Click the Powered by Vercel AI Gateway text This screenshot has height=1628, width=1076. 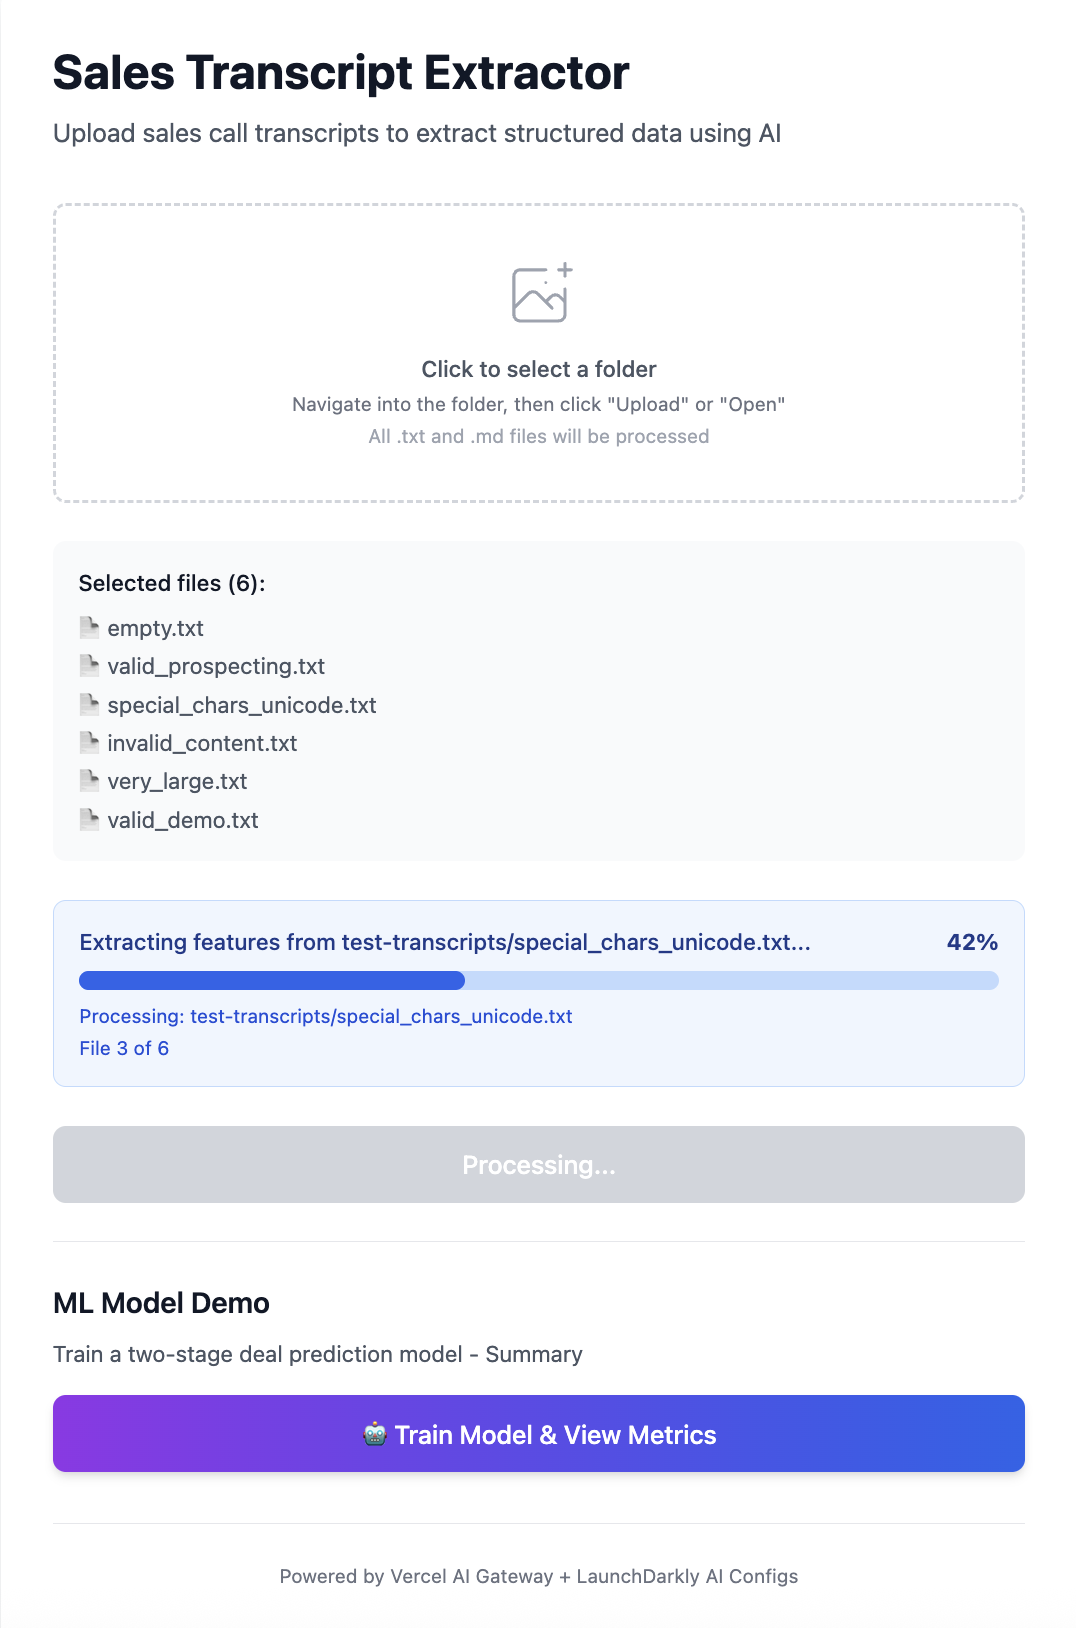[539, 1576]
